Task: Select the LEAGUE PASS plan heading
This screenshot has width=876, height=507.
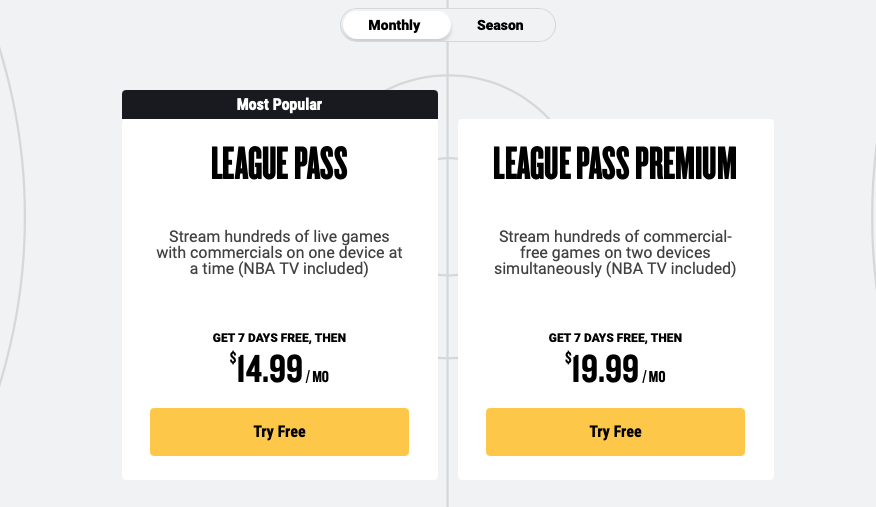Action: pyautogui.click(x=279, y=163)
